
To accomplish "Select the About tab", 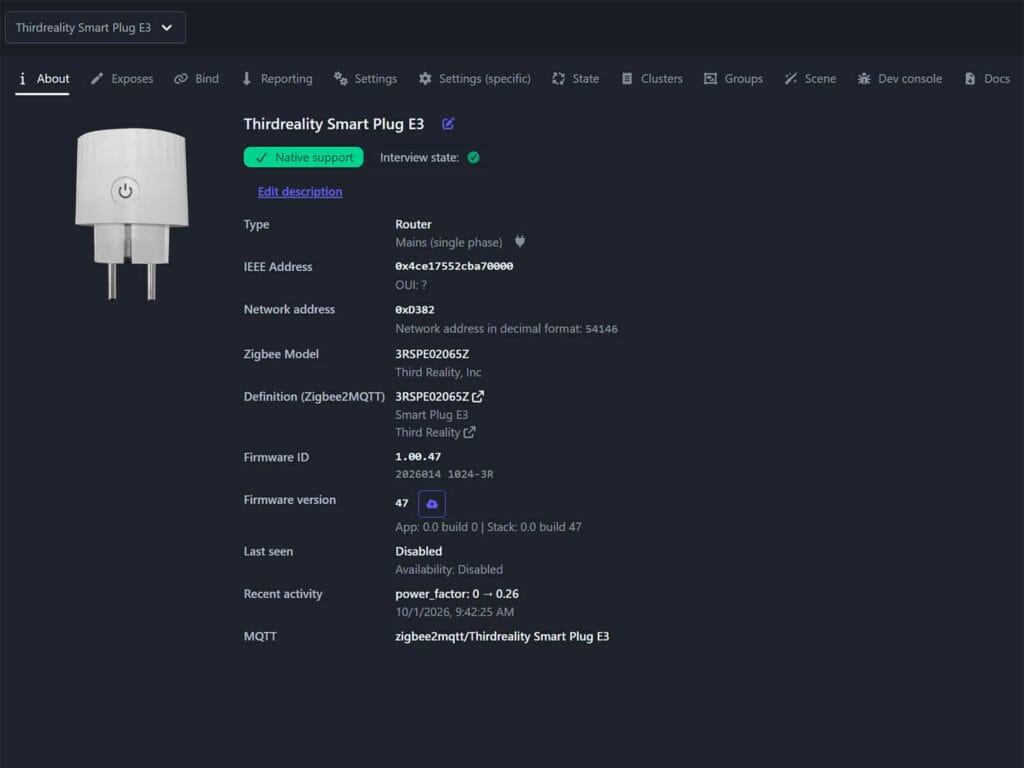I will coord(42,79).
